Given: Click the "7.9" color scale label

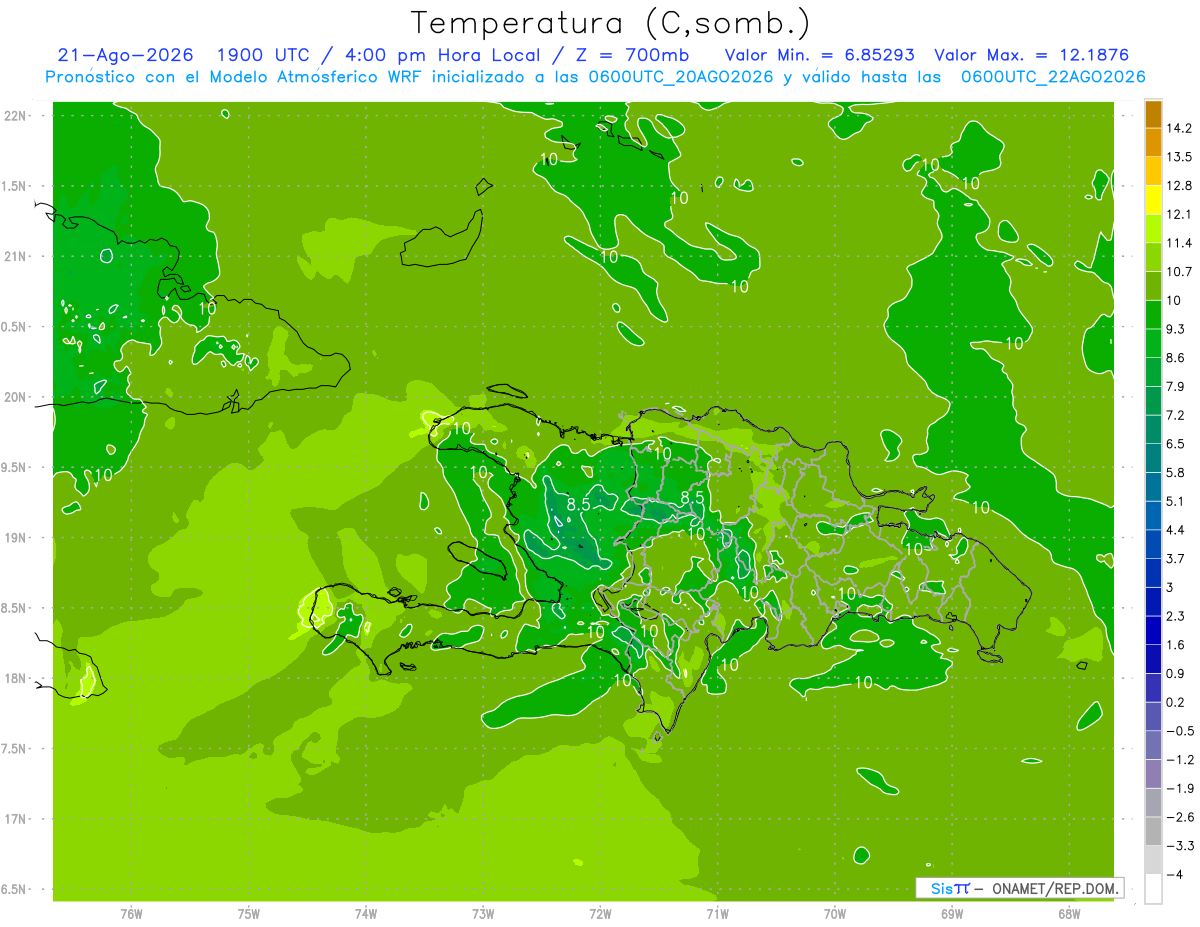Looking at the screenshot, I should click(1176, 386).
